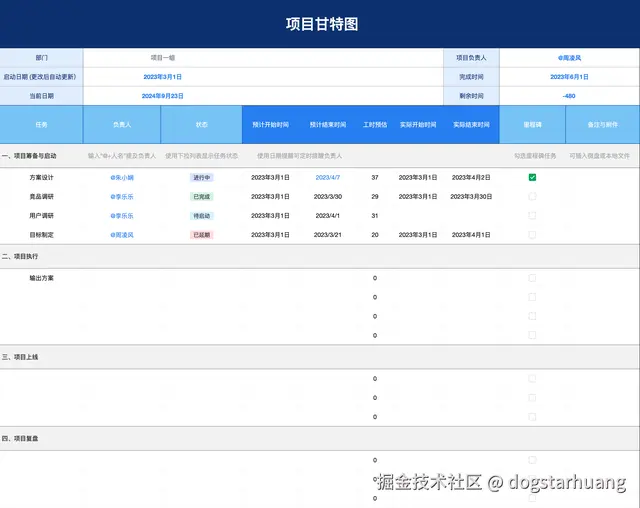The width and height of the screenshot is (640, 508).
Task: Open @周凌风 mention in 目标制定 row
Action: coord(122,235)
